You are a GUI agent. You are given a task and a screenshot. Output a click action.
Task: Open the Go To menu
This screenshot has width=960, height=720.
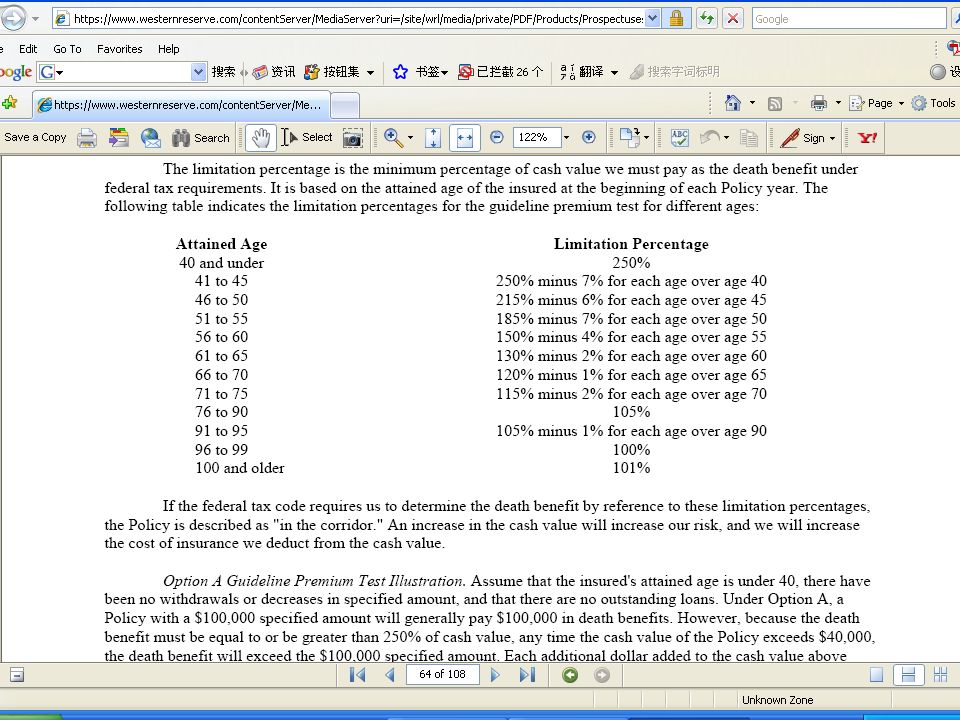(67, 49)
